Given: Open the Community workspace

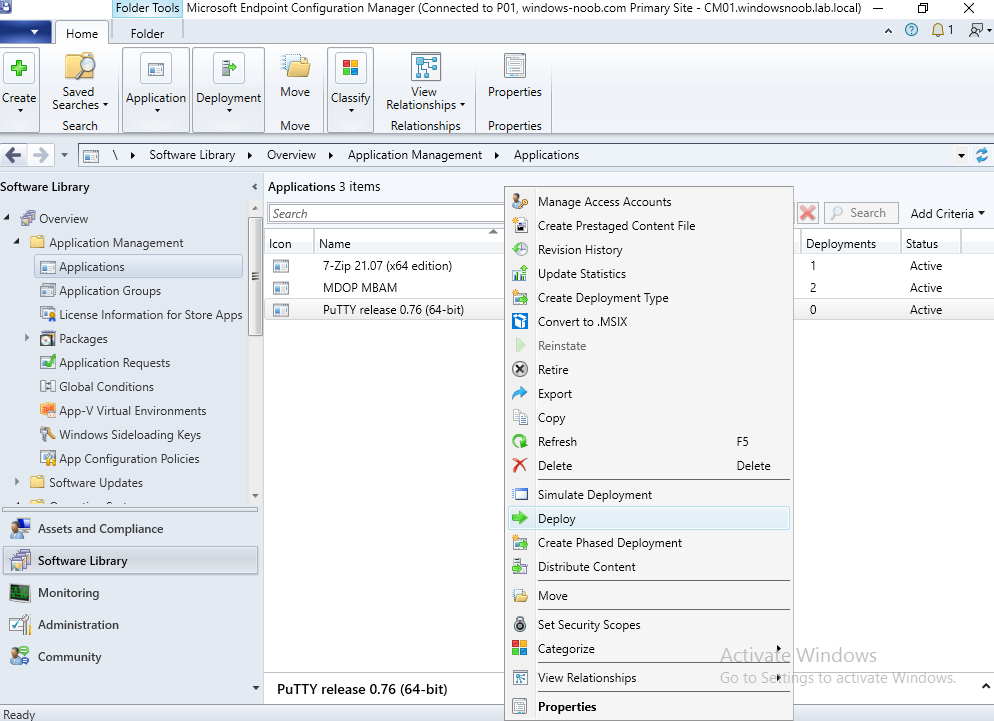Looking at the screenshot, I should pos(131,657).
